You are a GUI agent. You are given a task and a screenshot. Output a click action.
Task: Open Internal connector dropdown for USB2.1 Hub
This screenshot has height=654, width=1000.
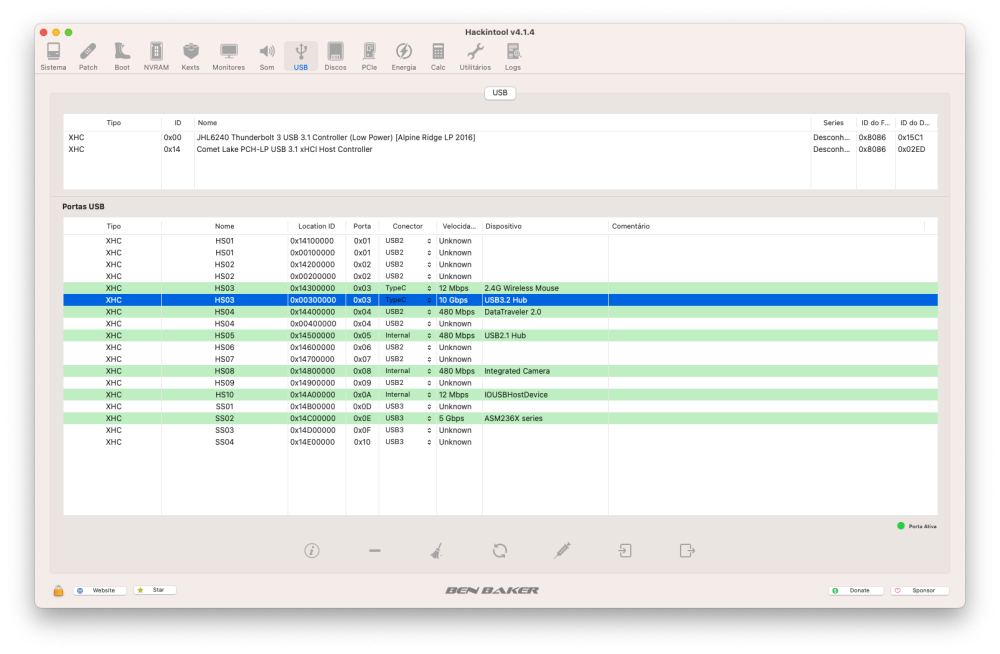408,336
